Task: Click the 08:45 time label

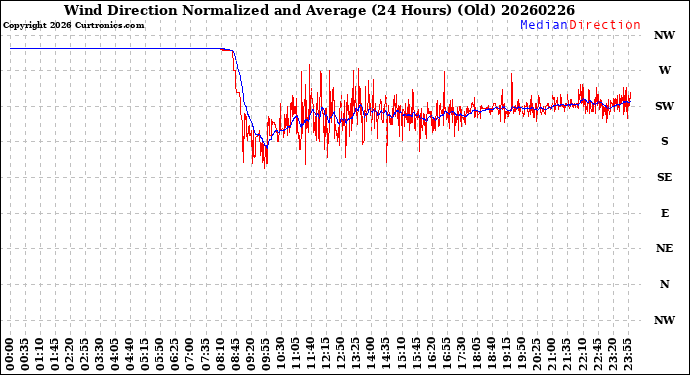Action: tap(235, 354)
